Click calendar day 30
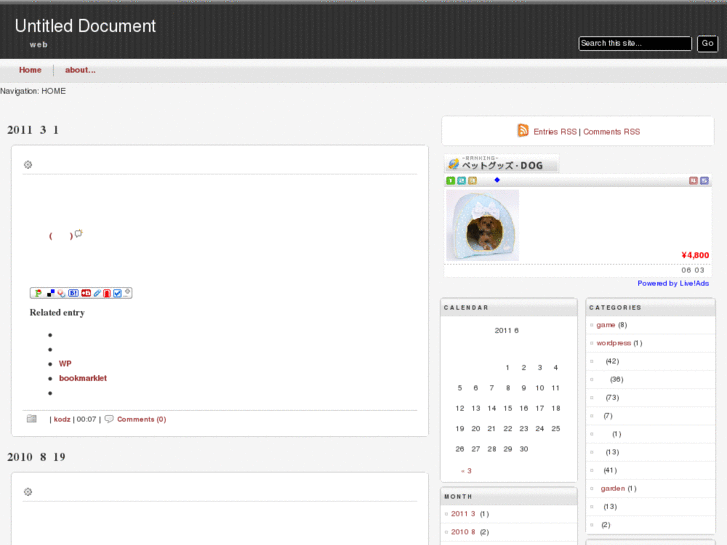The image size is (727, 545). point(523,449)
